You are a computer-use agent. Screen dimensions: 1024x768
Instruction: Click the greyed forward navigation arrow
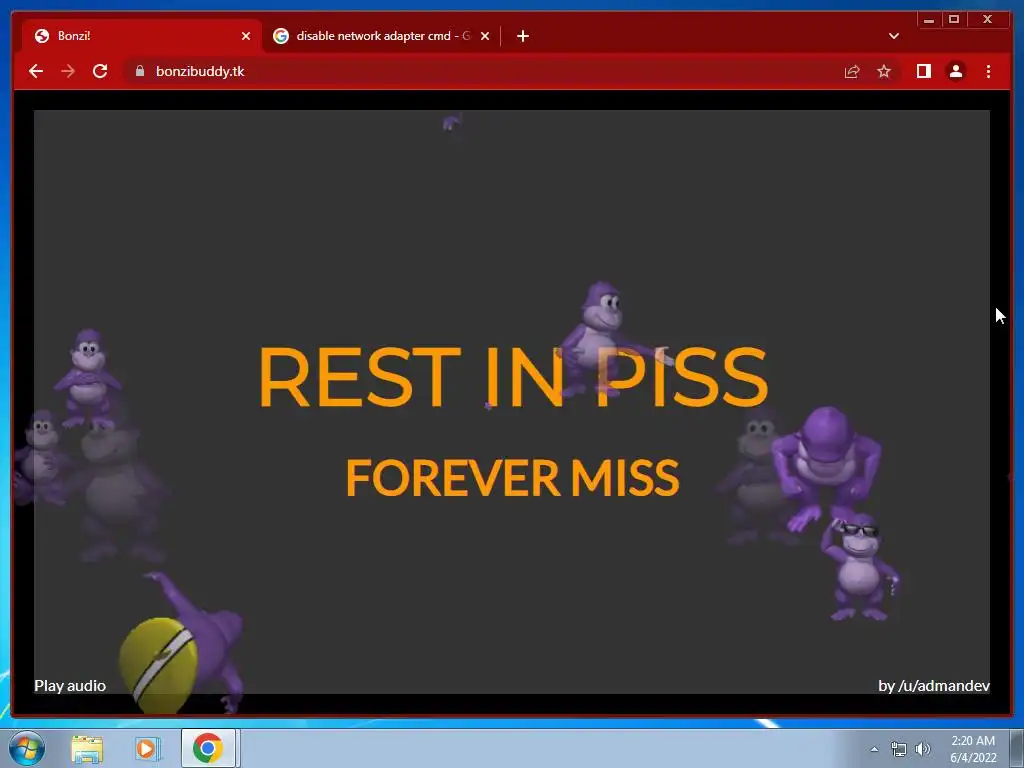tap(68, 71)
